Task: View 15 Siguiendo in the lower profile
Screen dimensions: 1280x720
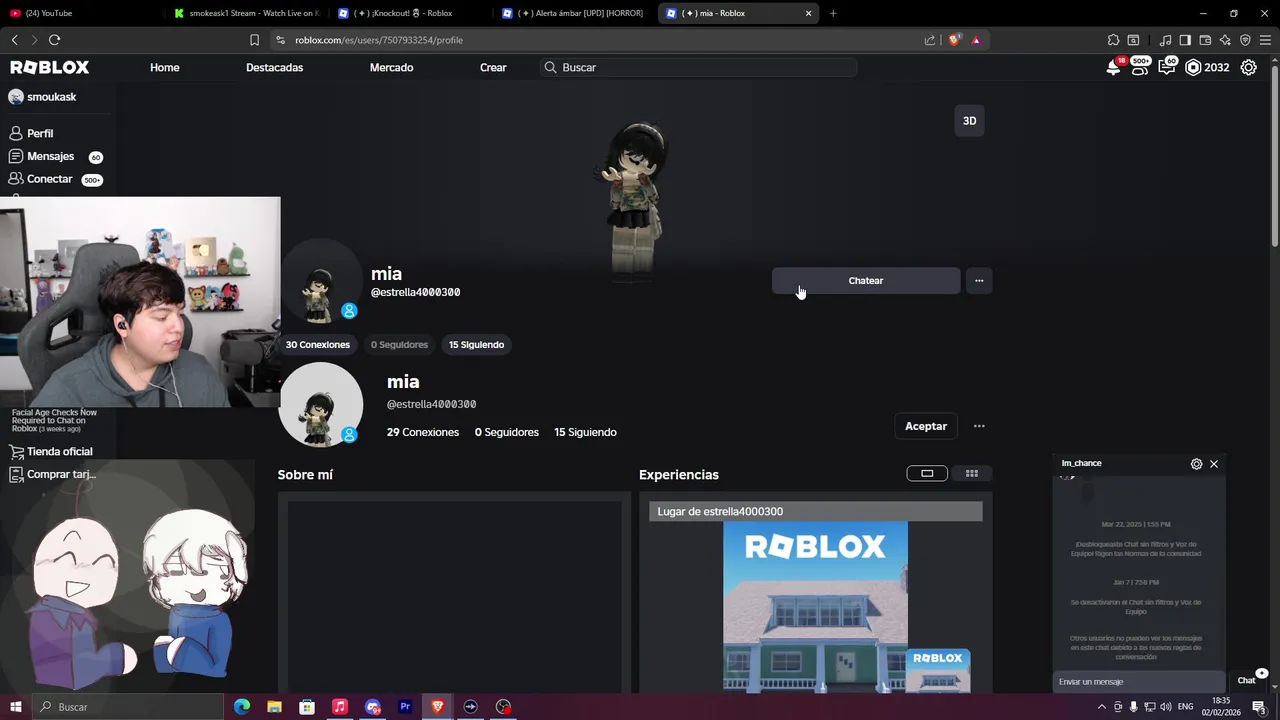Action: pyautogui.click(x=585, y=432)
